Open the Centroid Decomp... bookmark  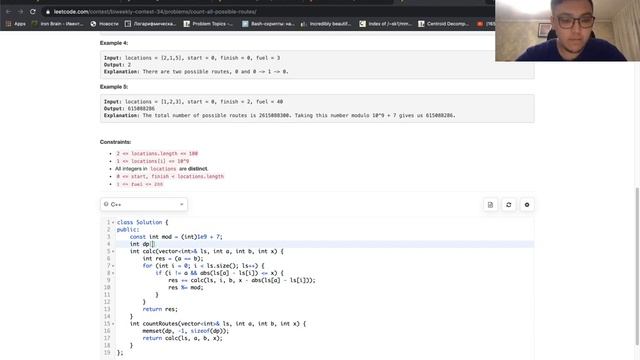(444, 24)
